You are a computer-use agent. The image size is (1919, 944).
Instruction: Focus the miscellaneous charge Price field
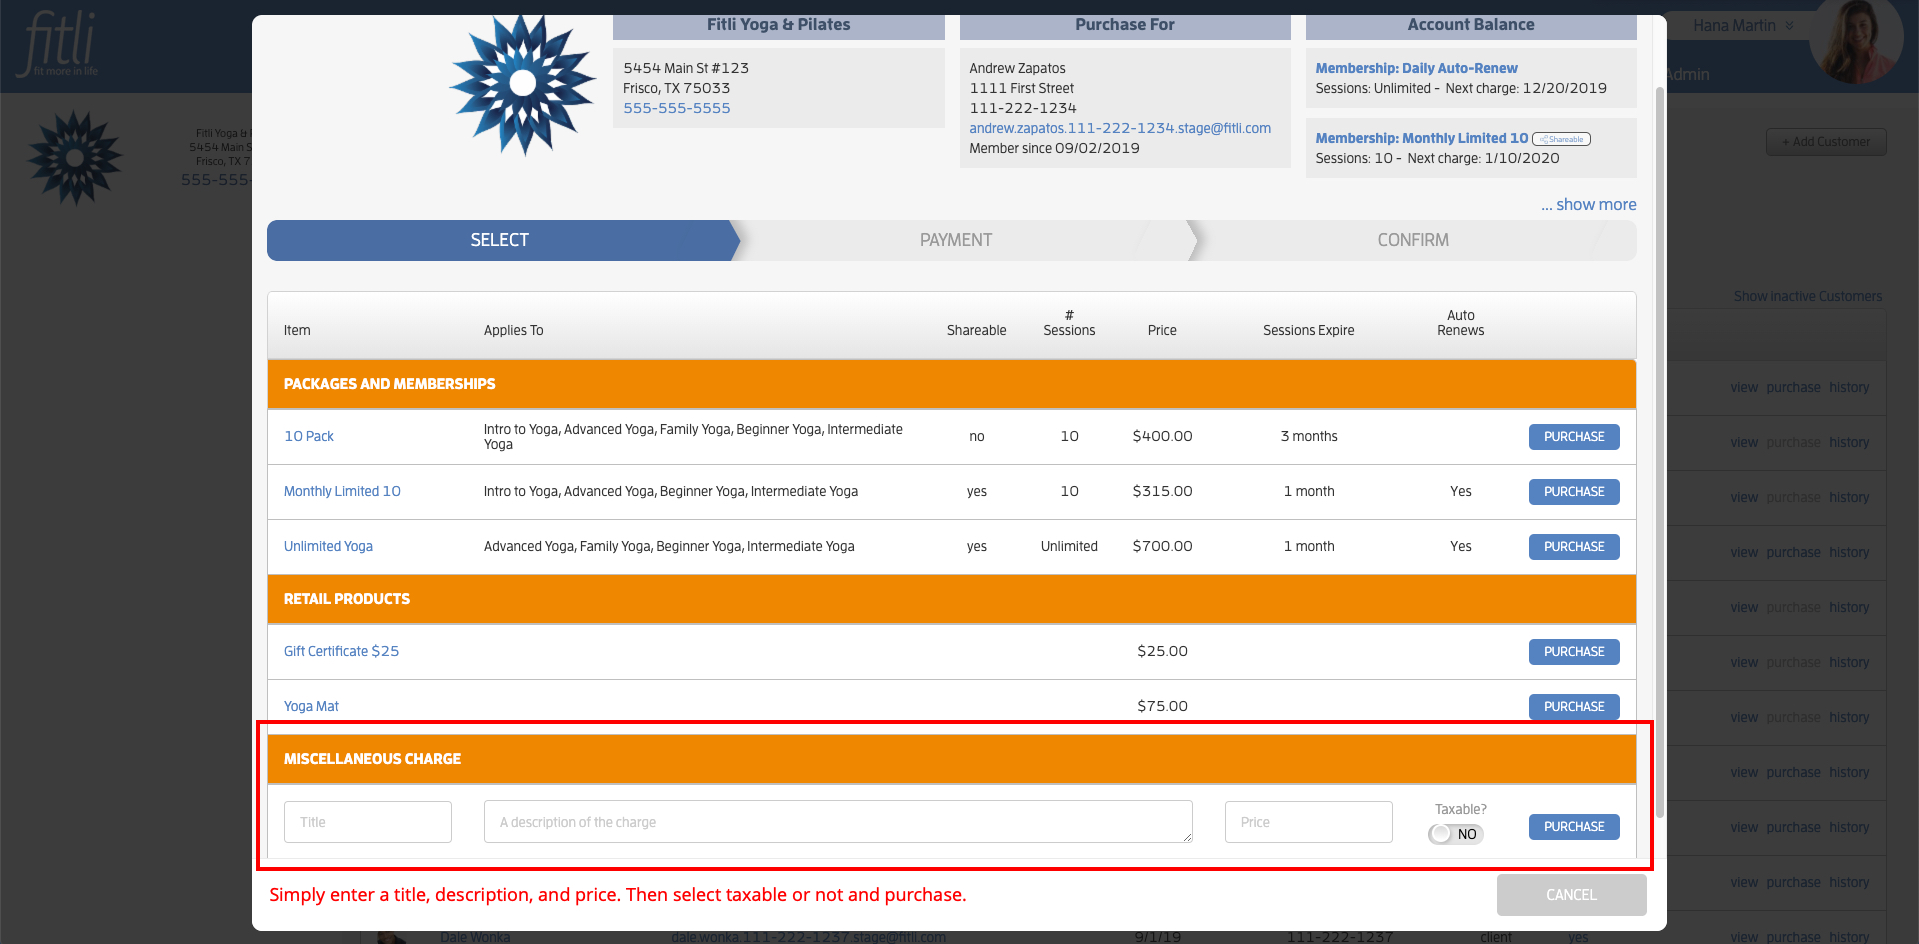click(1308, 822)
